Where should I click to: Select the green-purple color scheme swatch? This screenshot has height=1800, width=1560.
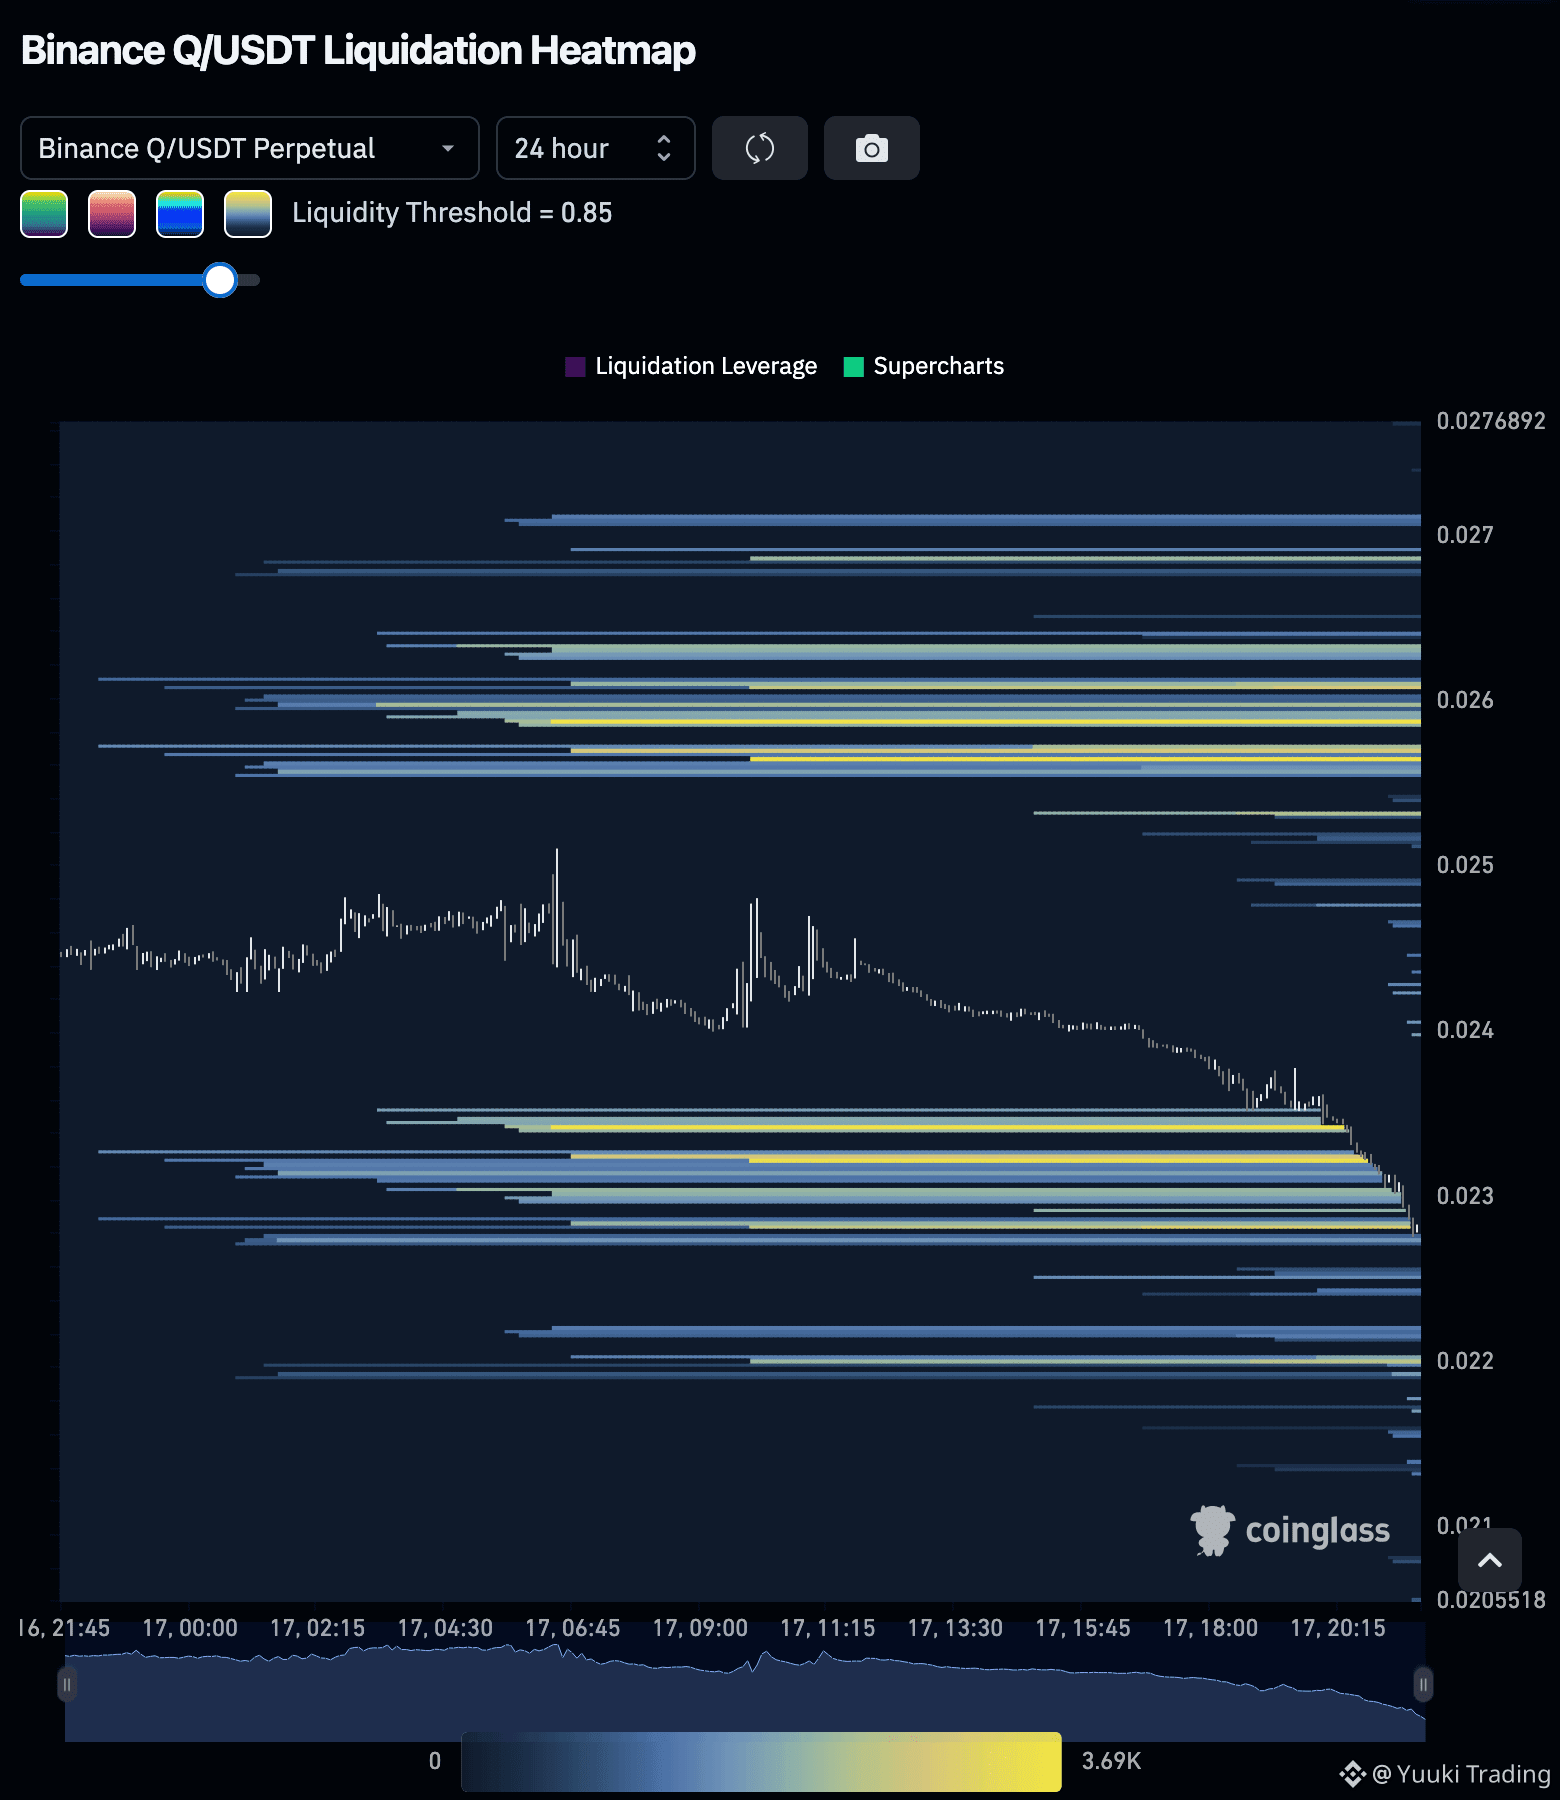(x=44, y=214)
